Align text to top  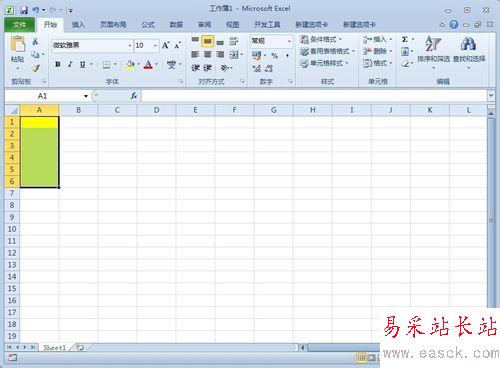[x=195, y=41]
